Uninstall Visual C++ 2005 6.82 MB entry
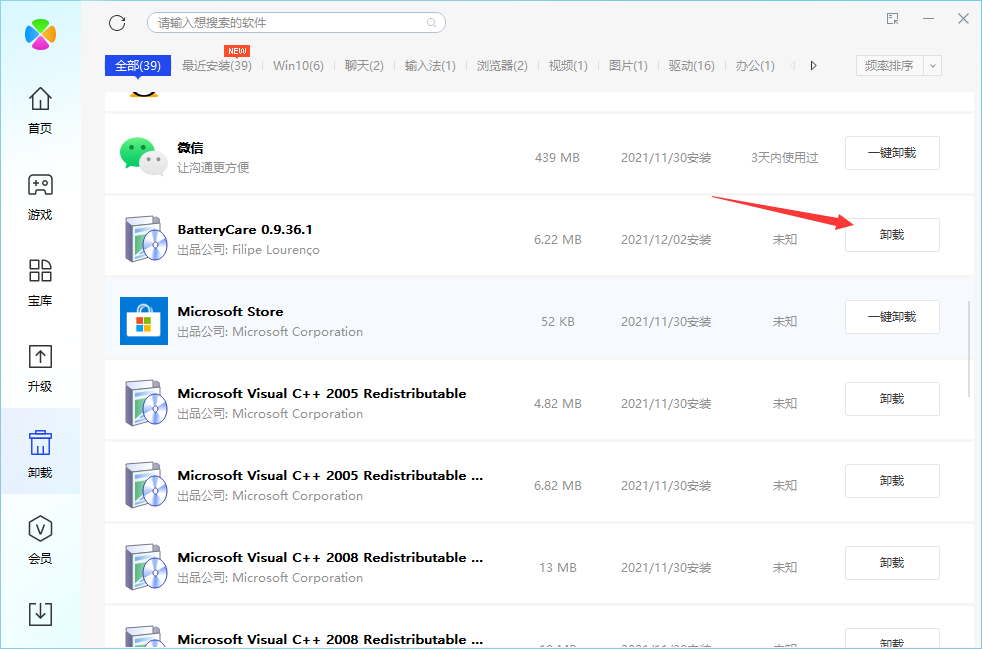Viewport: 982px width, 649px height. click(x=892, y=481)
